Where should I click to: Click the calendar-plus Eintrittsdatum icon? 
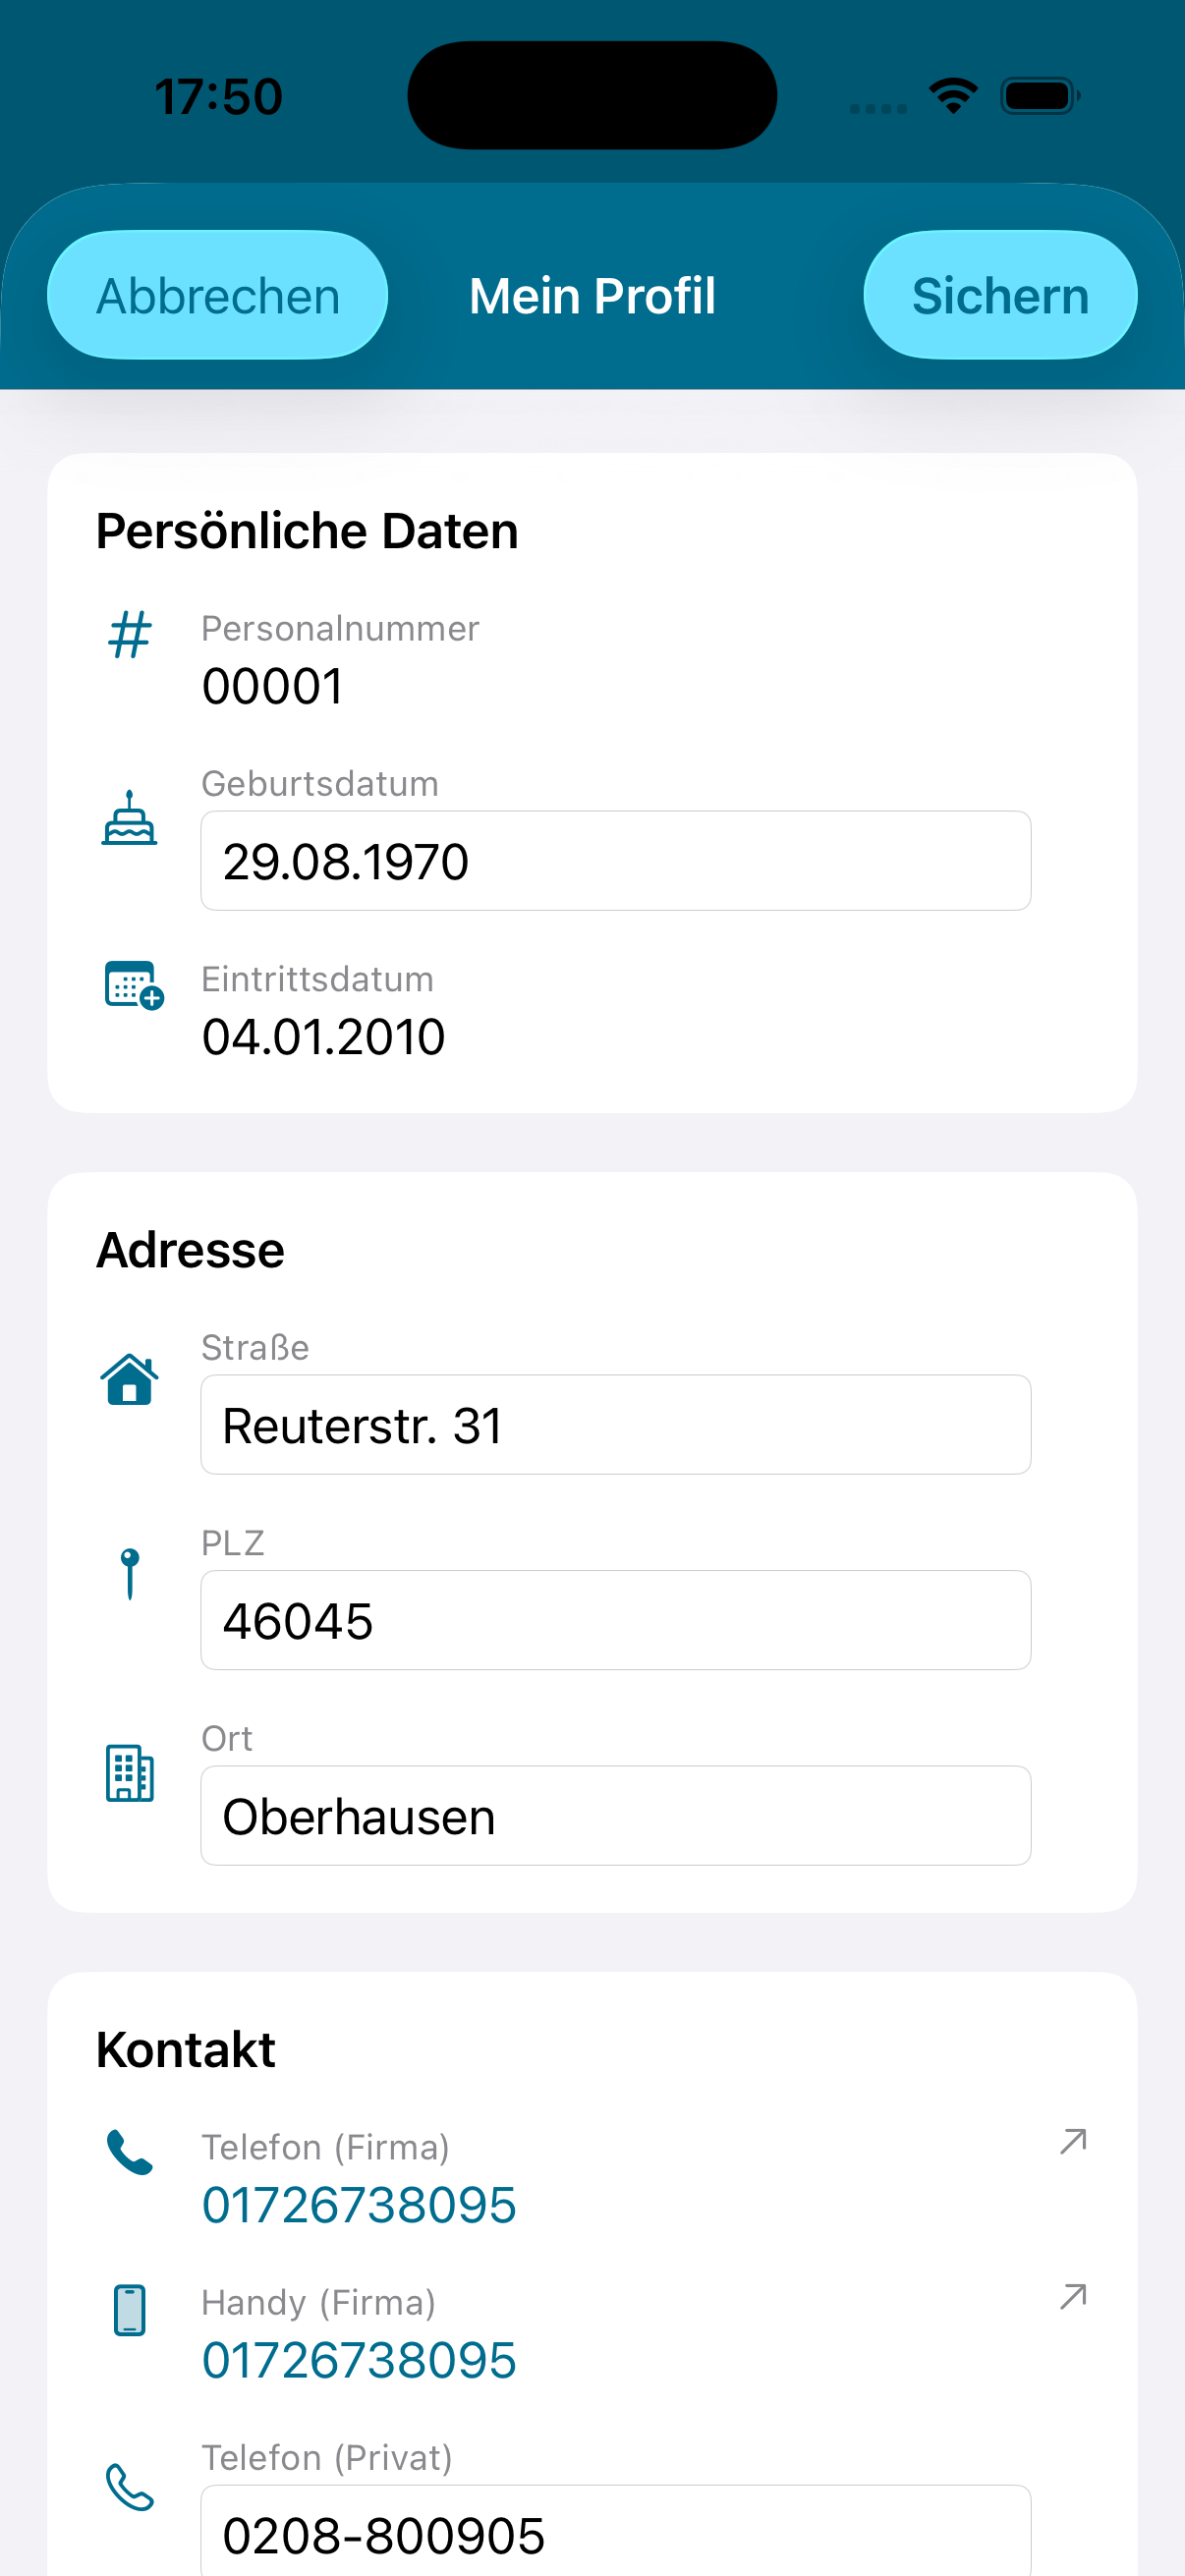tap(134, 985)
